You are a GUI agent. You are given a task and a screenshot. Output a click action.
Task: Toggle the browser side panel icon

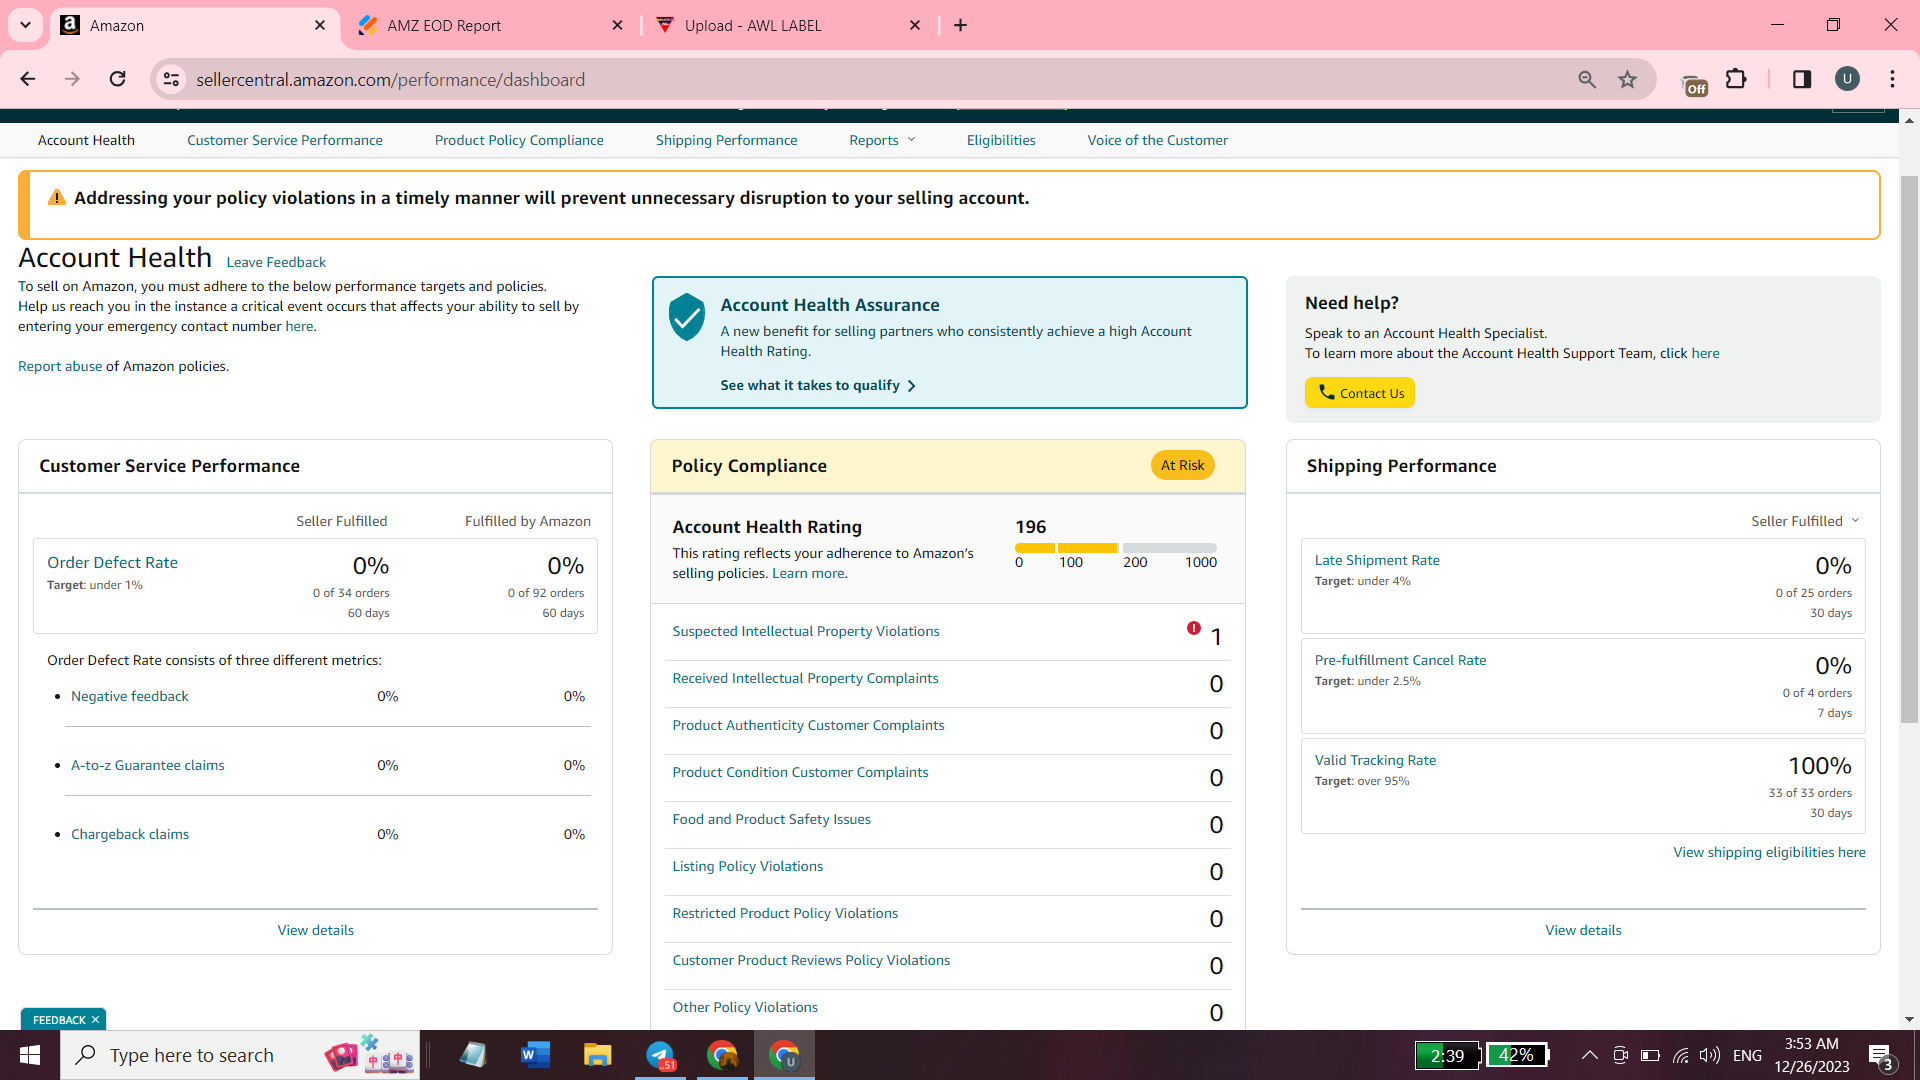click(x=1802, y=79)
